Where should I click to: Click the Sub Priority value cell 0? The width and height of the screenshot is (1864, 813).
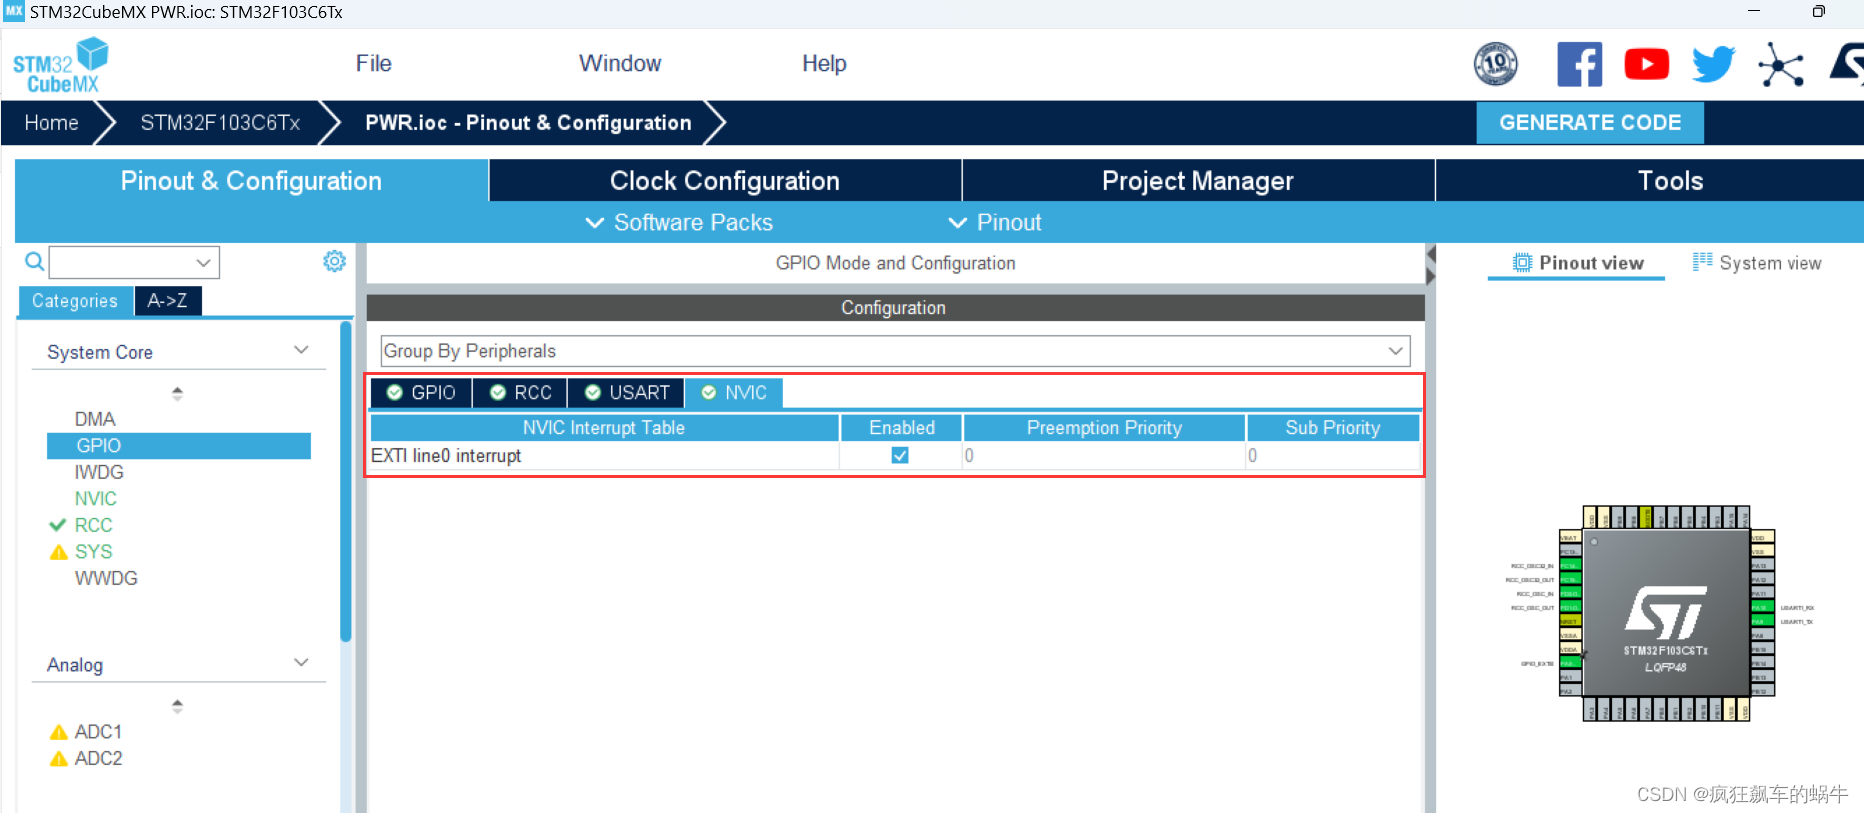click(x=1332, y=456)
